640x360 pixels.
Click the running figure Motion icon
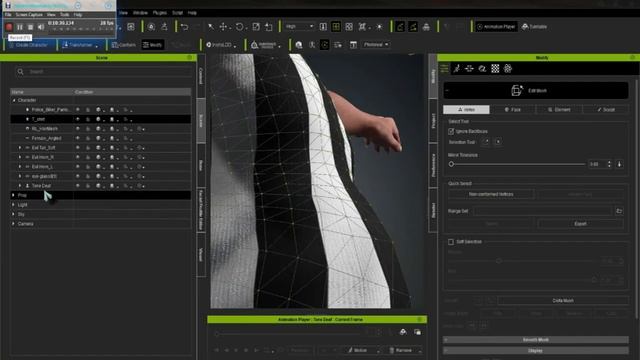(x=457, y=69)
